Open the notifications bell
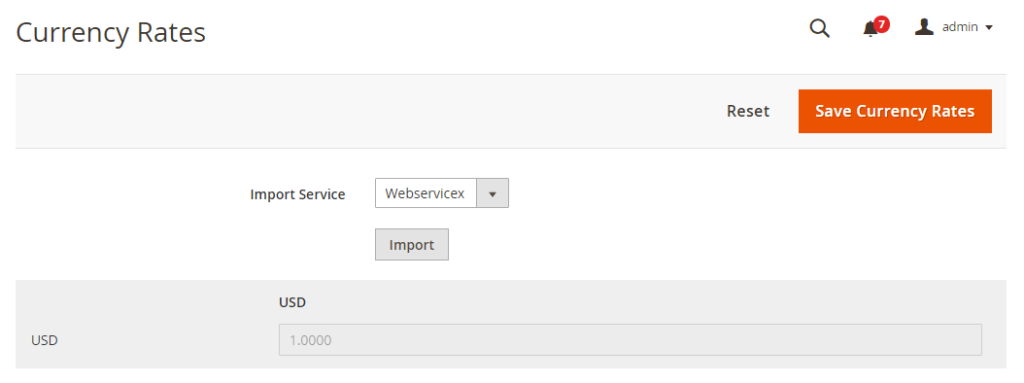The image size is (1024, 383). tap(870, 29)
